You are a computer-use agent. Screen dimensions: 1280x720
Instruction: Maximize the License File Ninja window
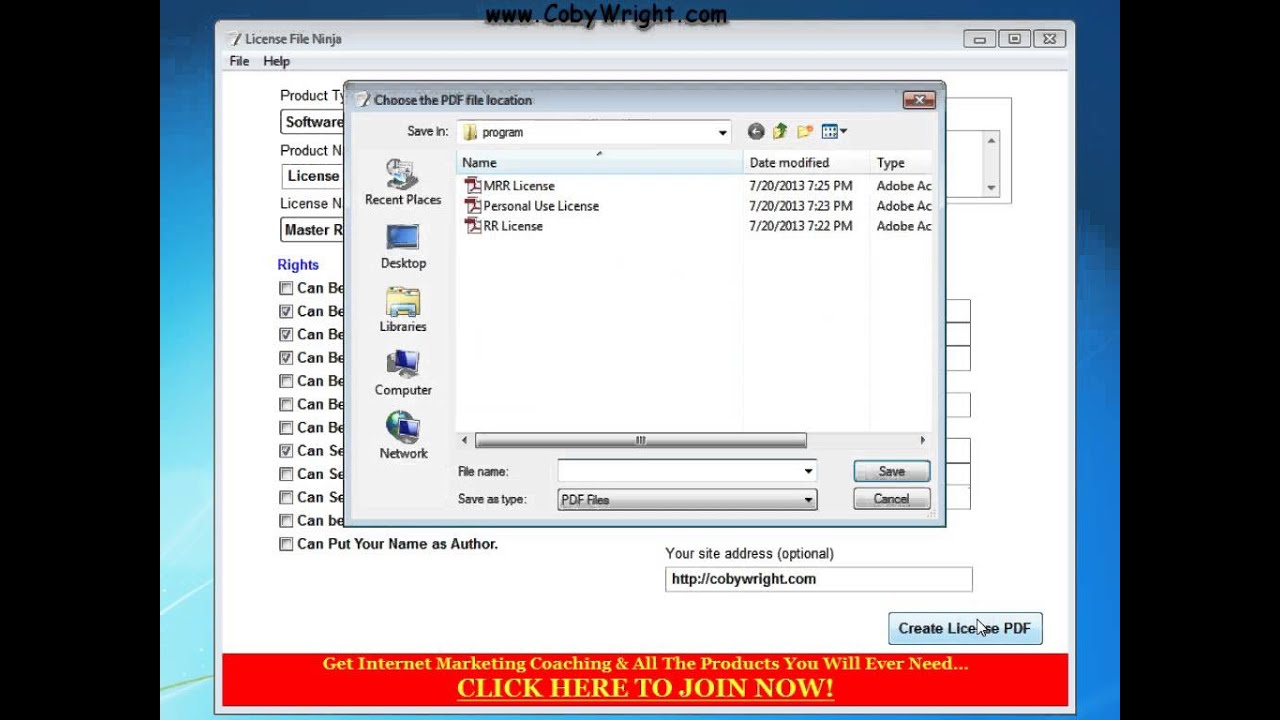pyautogui.click(x=1014, y=39)
